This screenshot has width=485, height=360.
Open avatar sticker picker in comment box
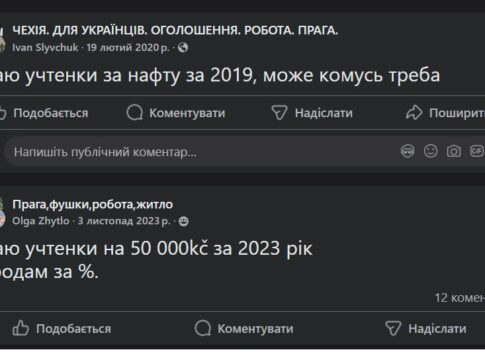[407, 151]
